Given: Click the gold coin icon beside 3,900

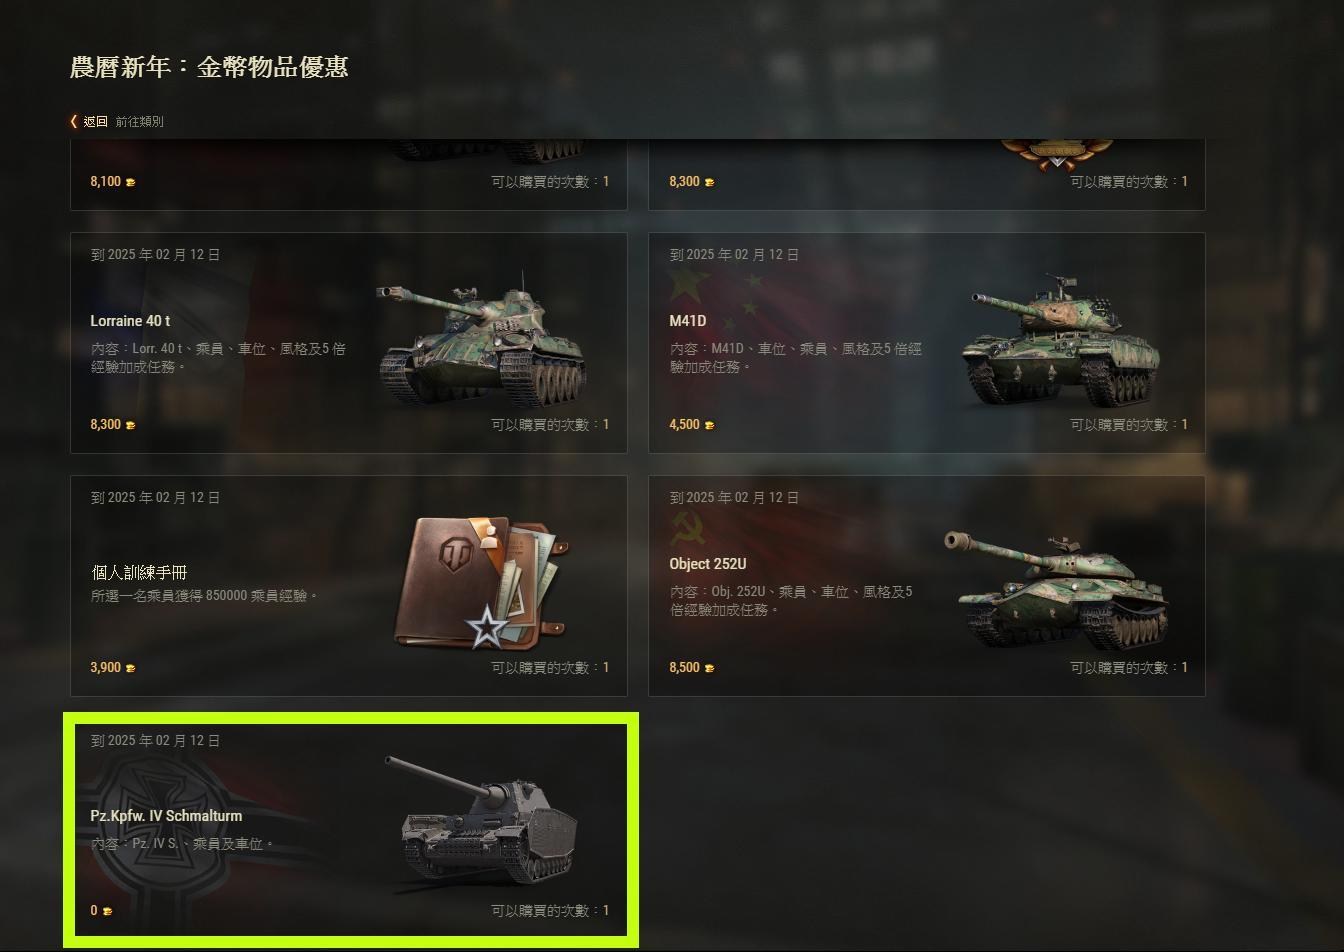Looking at the screenshot, I should [130, 668].
